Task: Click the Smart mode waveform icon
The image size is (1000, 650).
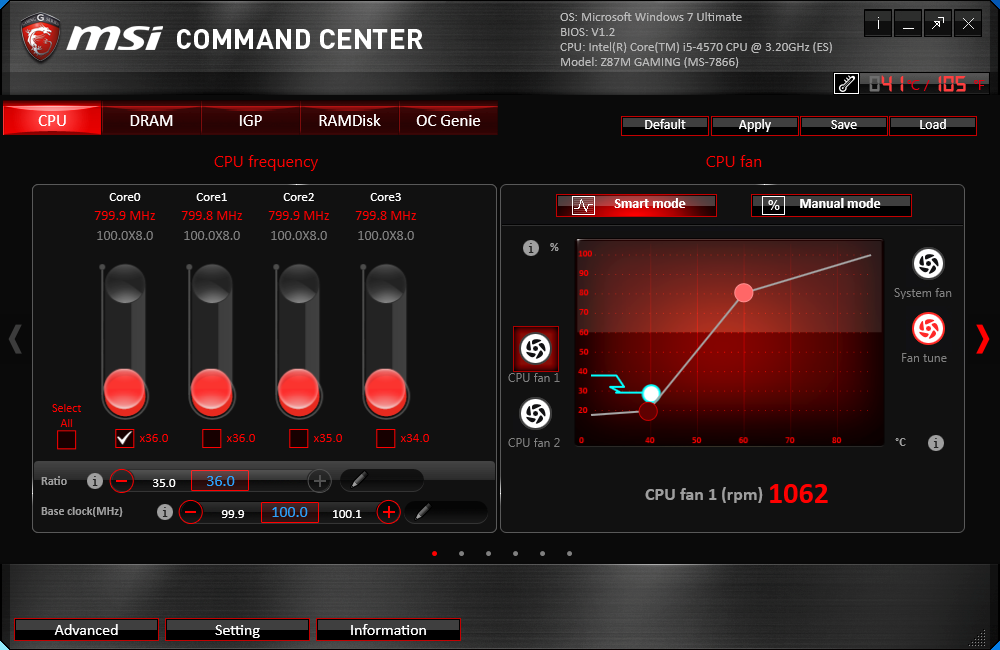Action: (x=583, y=205)
